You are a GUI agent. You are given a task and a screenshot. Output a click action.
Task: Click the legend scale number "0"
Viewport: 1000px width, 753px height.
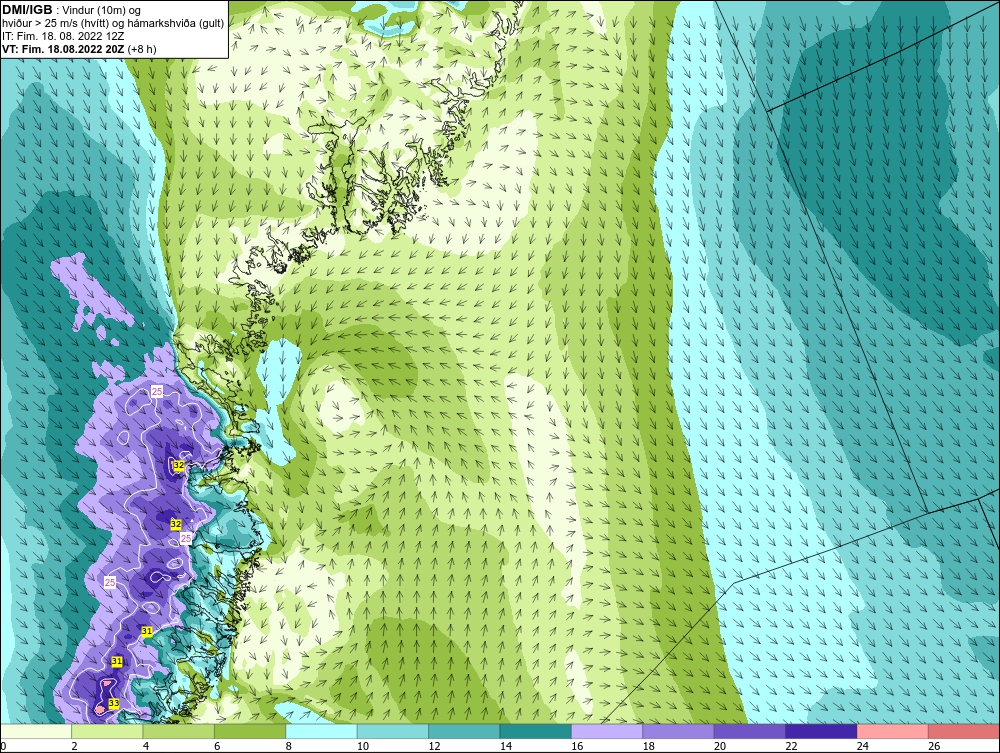[x=3, y=747]
